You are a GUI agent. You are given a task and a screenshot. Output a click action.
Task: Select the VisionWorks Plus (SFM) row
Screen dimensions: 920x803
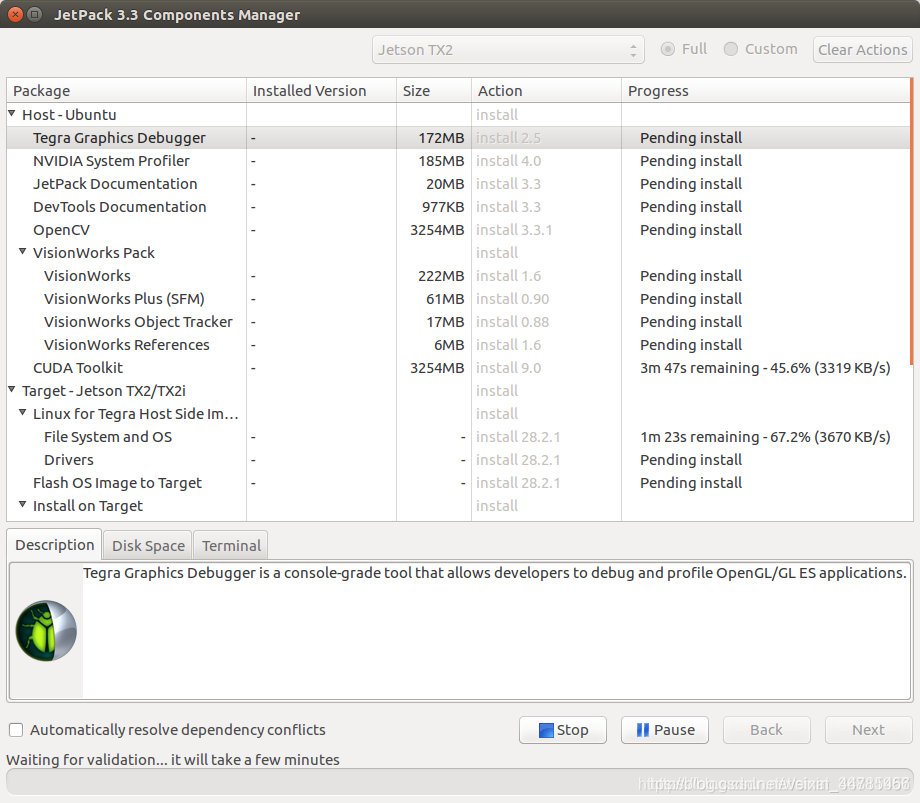pyautogui.click(x=458, y=299)
